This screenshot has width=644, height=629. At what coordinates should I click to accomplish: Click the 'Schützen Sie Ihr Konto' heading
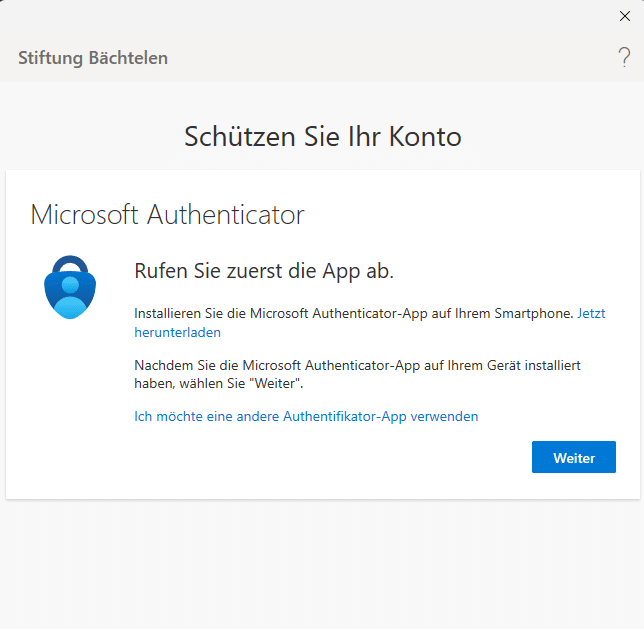(322, 137)
